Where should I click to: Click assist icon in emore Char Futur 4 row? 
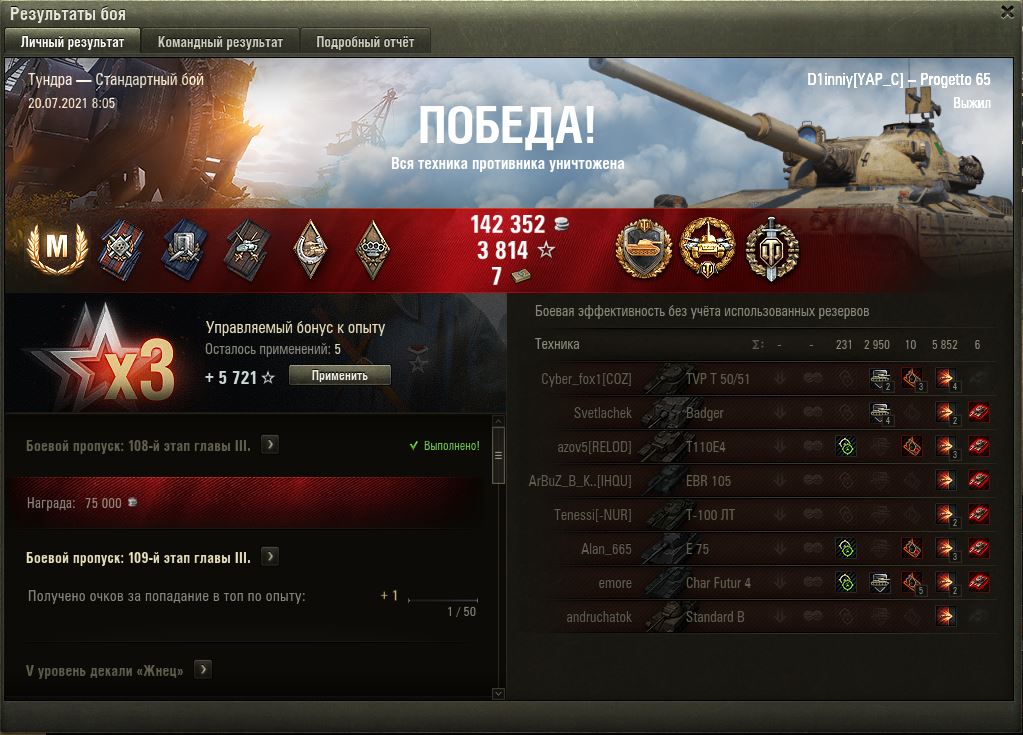pyautogui.click(x=880, y=582)
